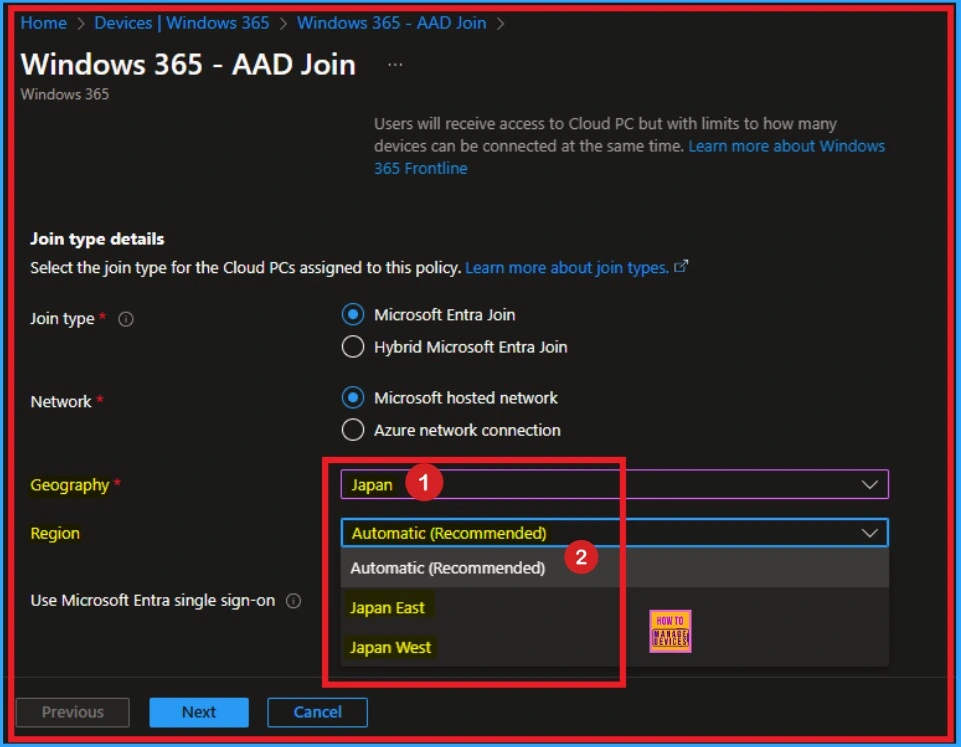The width and height of the screenshot is (961, 747).
Task: Choose Azure network connection radio button
Action: coord(352,430)
